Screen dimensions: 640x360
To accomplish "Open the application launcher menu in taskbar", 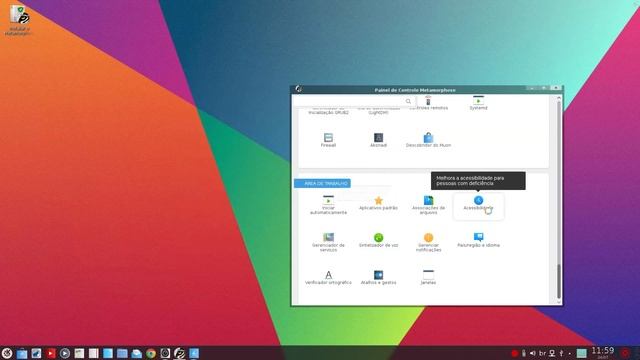I will (7, 353).
